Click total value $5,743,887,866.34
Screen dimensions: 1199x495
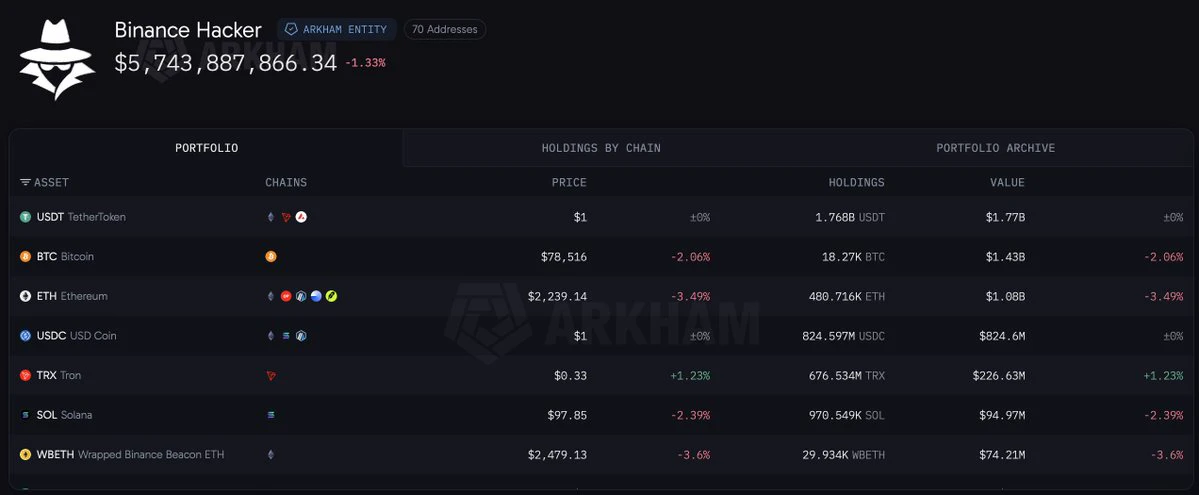click(226, 64)
